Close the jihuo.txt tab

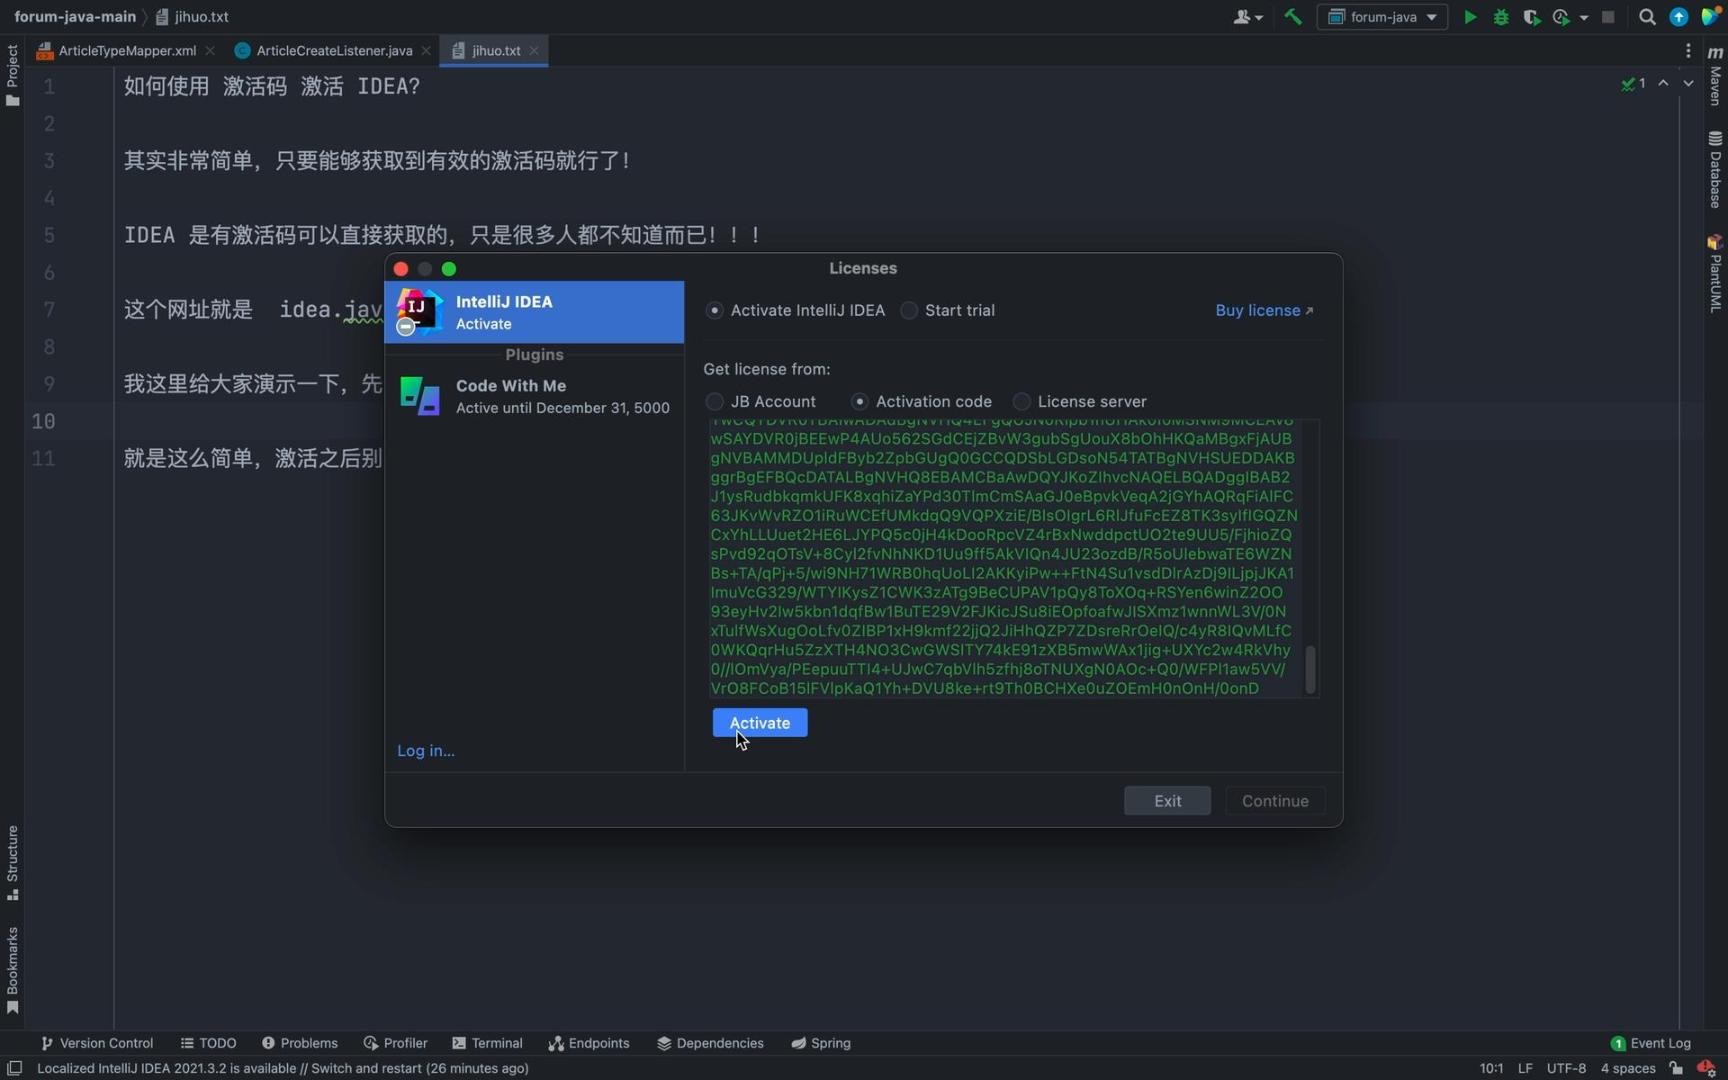(x=534, y=50)
